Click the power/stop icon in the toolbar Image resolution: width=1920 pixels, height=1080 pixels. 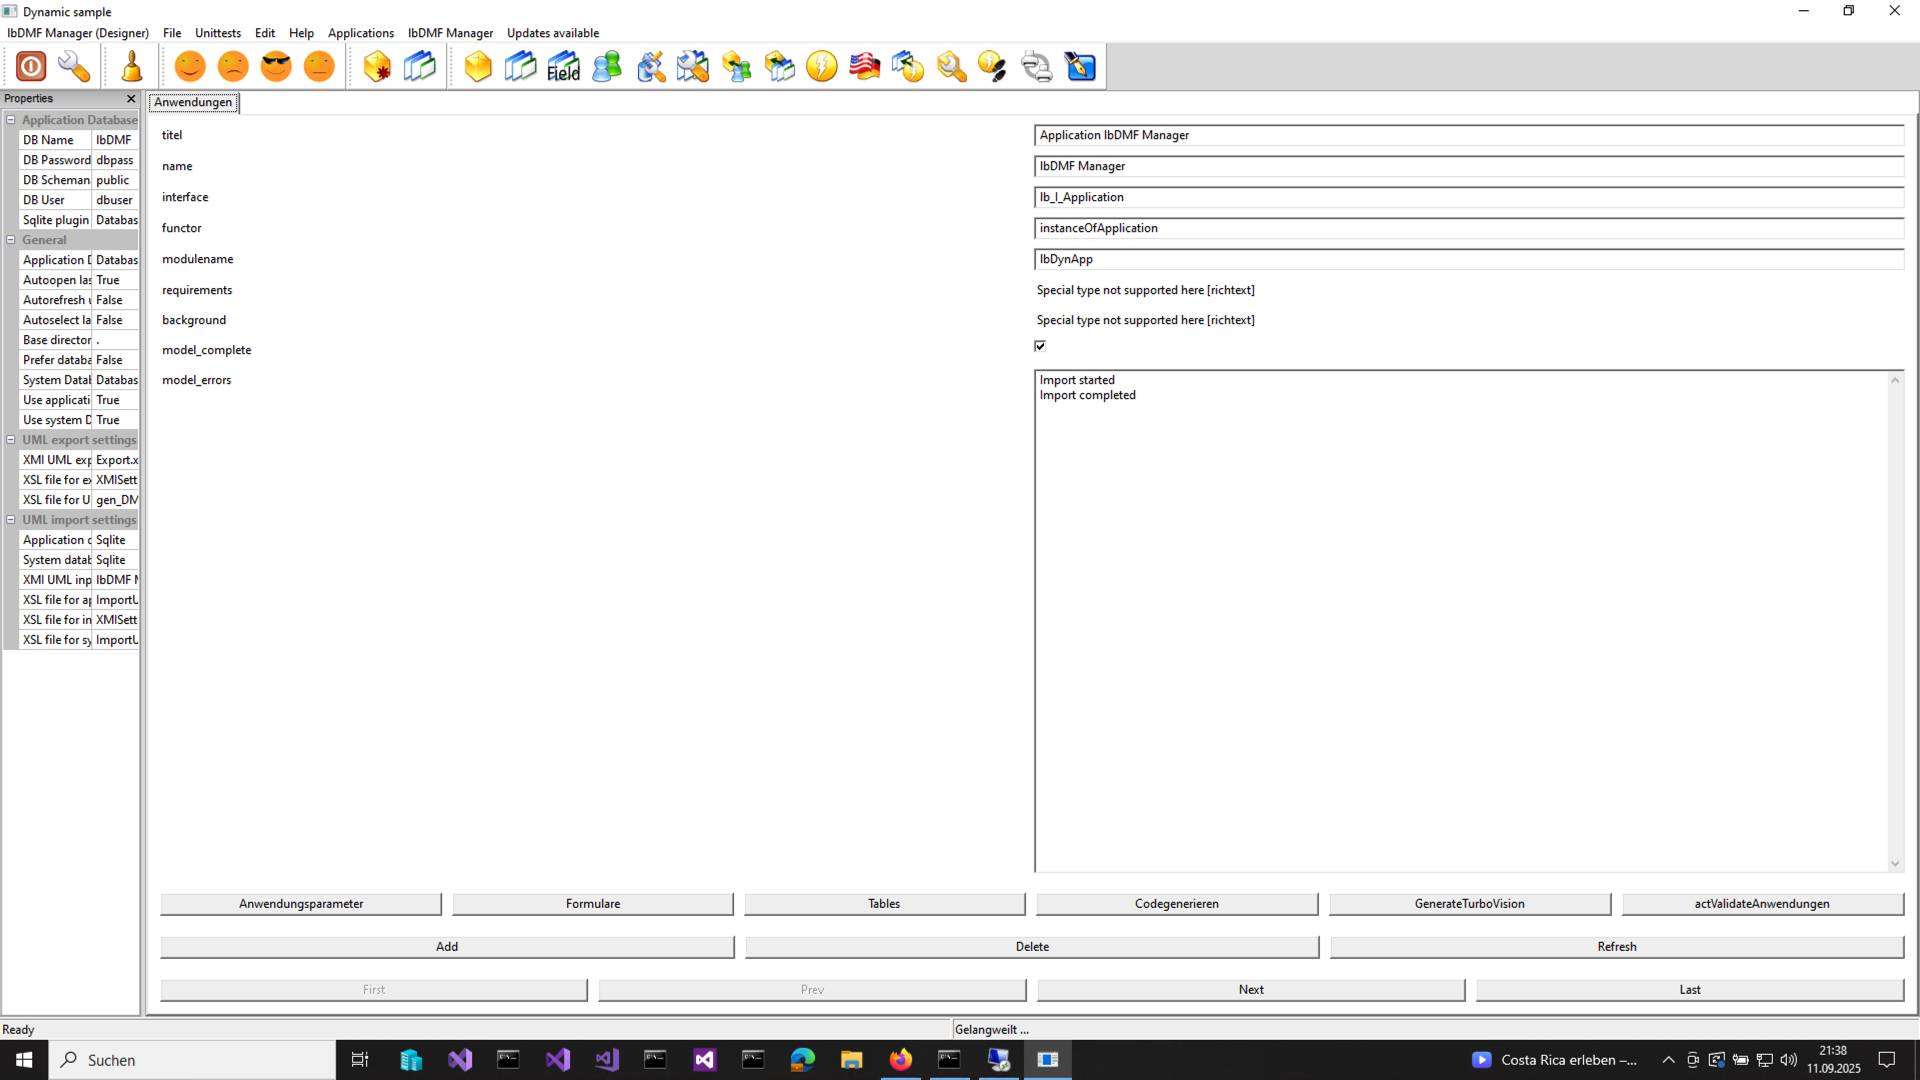click(x=30, y=66)
